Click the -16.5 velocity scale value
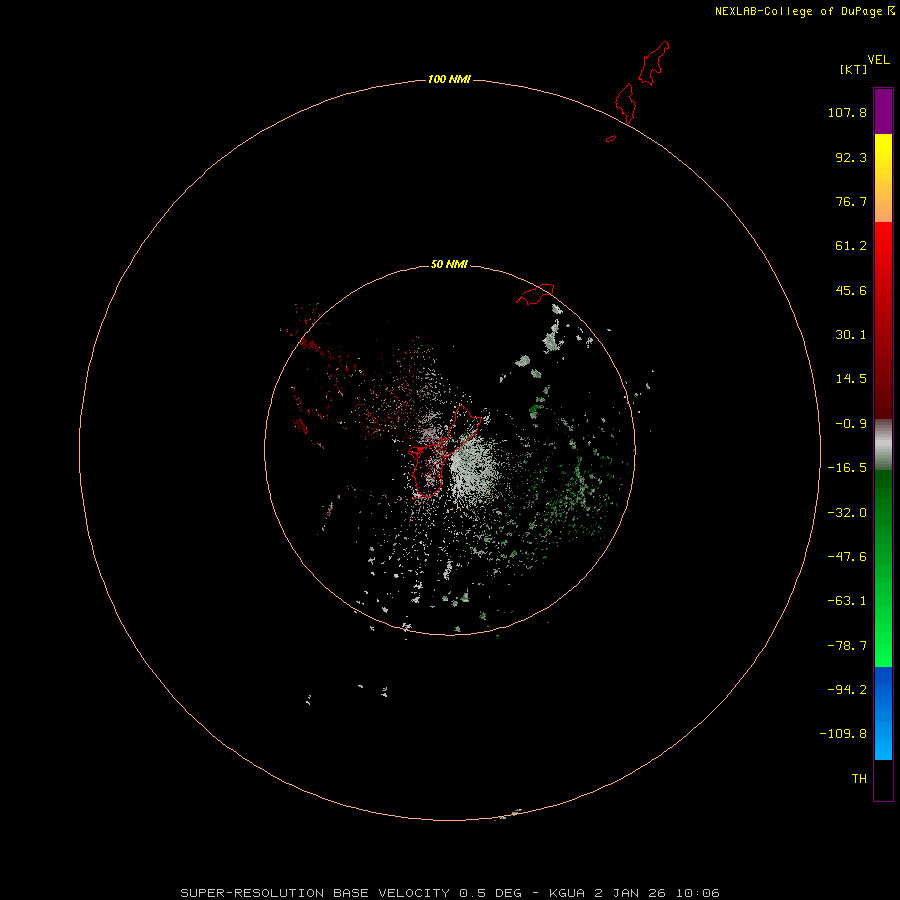900x900 pixels. 847,468
